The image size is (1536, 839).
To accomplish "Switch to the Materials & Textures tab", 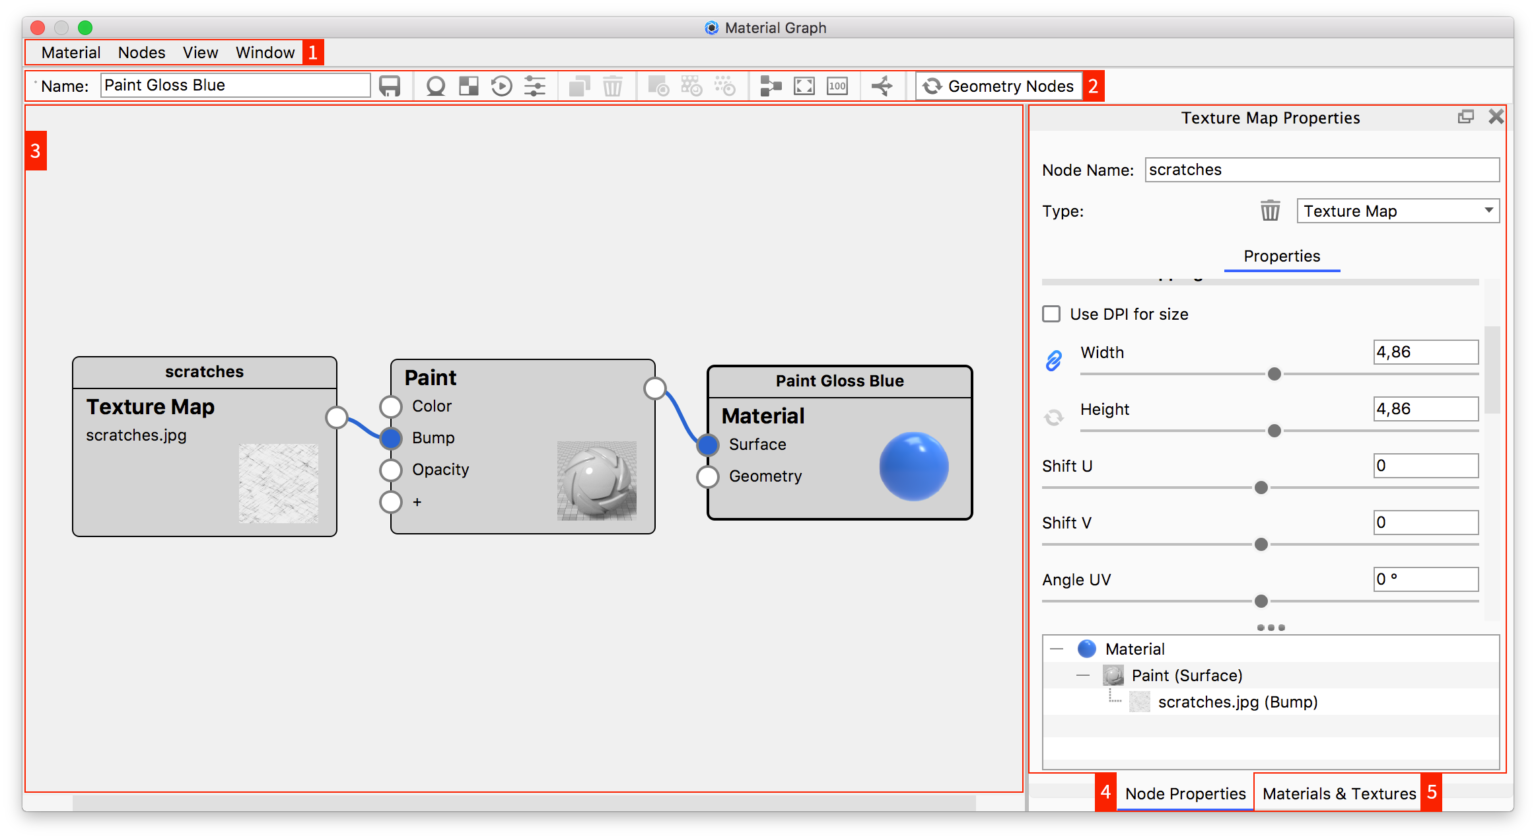I will click(x=1339, y=793).
